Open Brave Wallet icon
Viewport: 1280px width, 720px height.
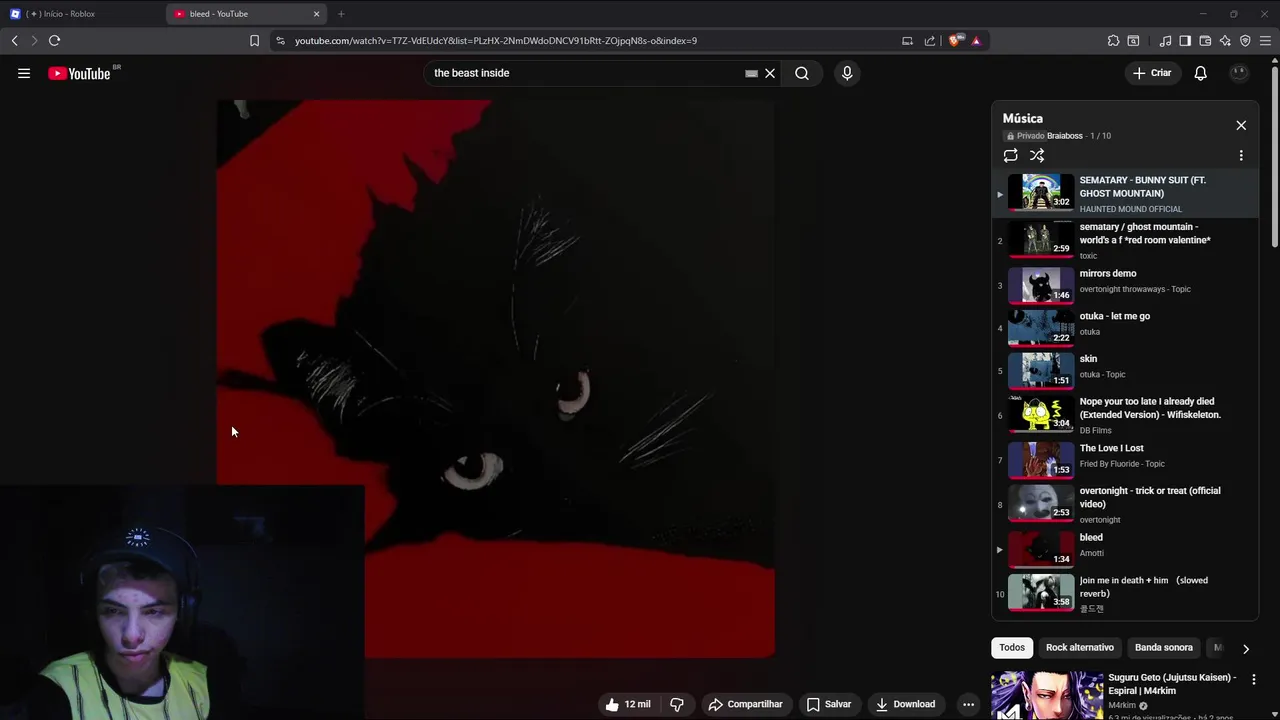(1205, 41)
